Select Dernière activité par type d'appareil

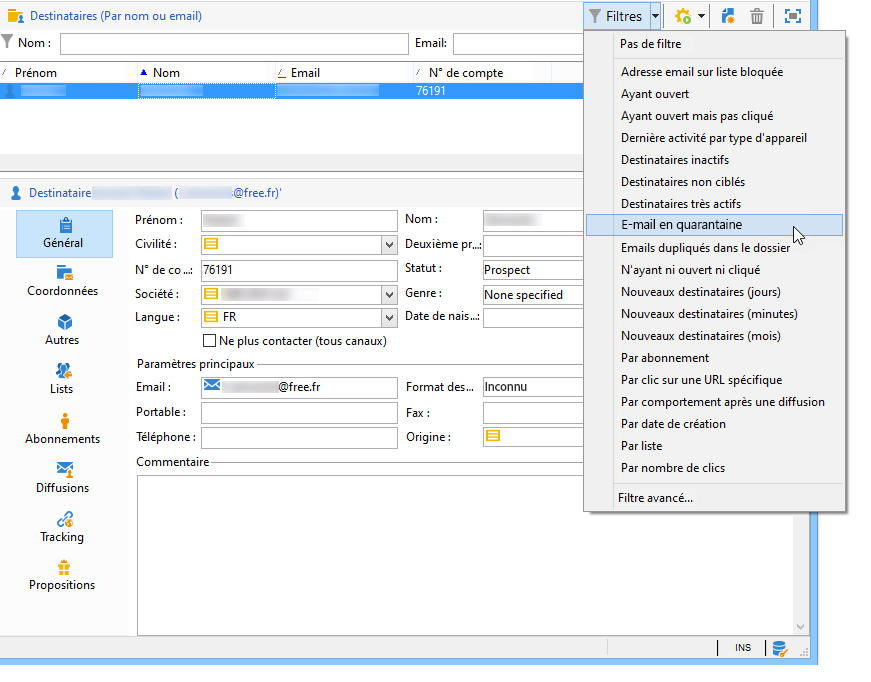(x=714, y=138)
